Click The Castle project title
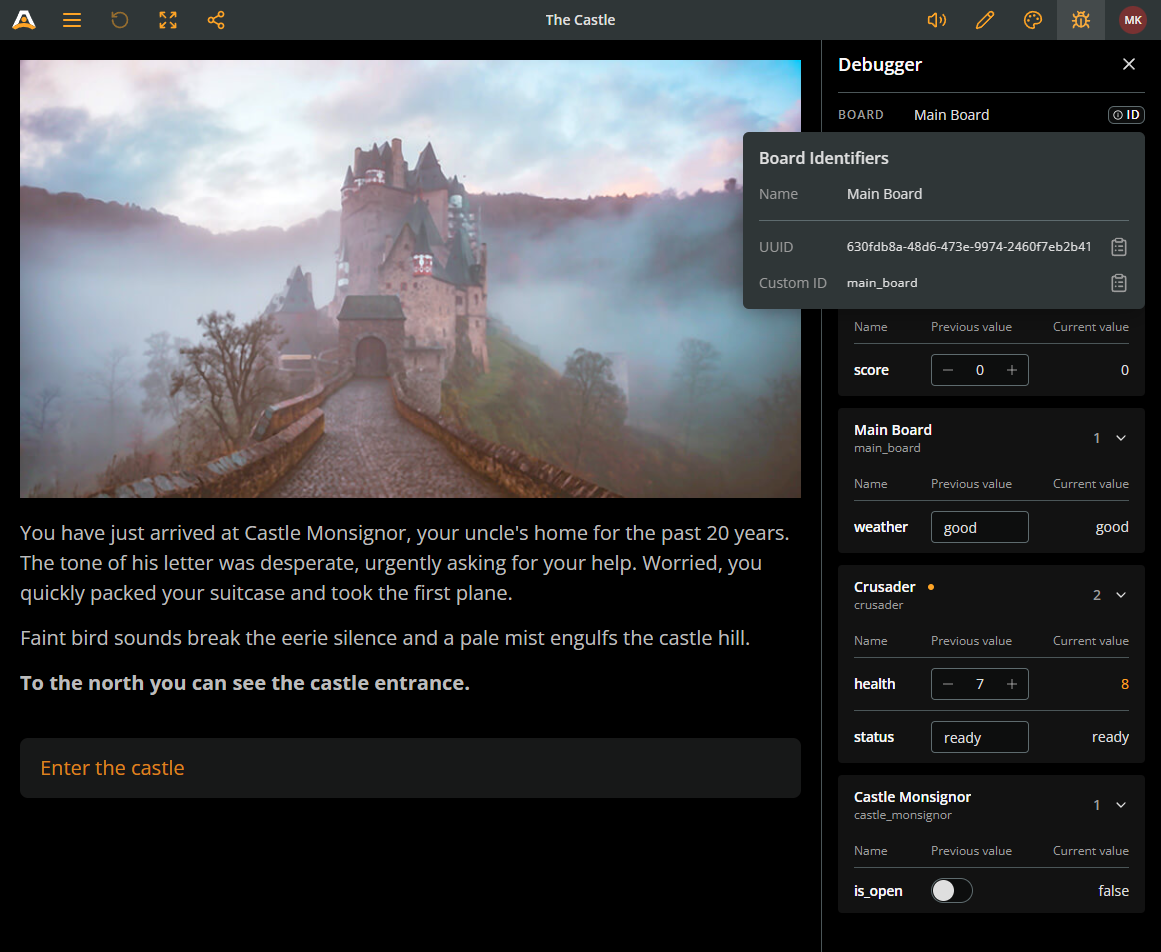This screenshot has height=952, width=1161. [580, 20]
